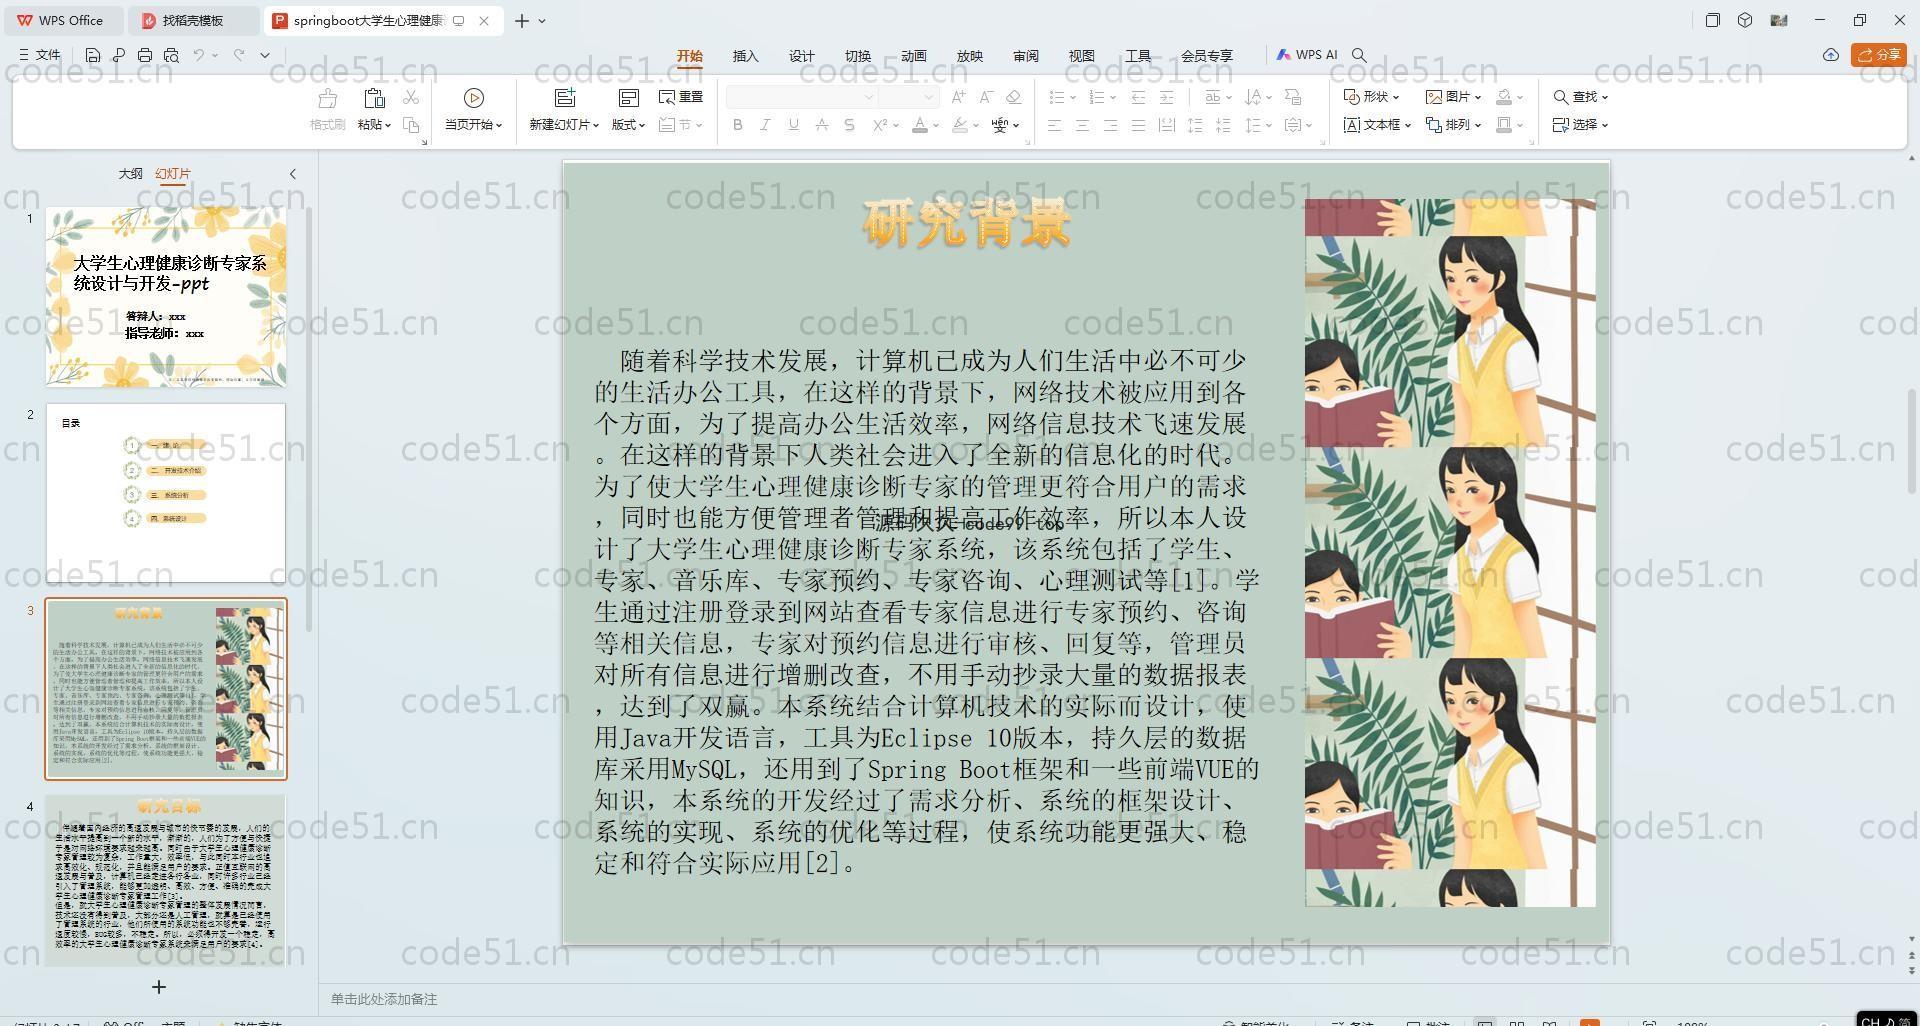Align text left
The width and height of the screenshot is (1920, 1026).
pos(1054,125)
